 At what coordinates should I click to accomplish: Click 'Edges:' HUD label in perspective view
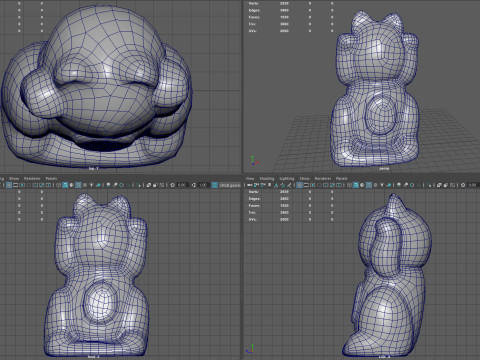click(254, 10)
